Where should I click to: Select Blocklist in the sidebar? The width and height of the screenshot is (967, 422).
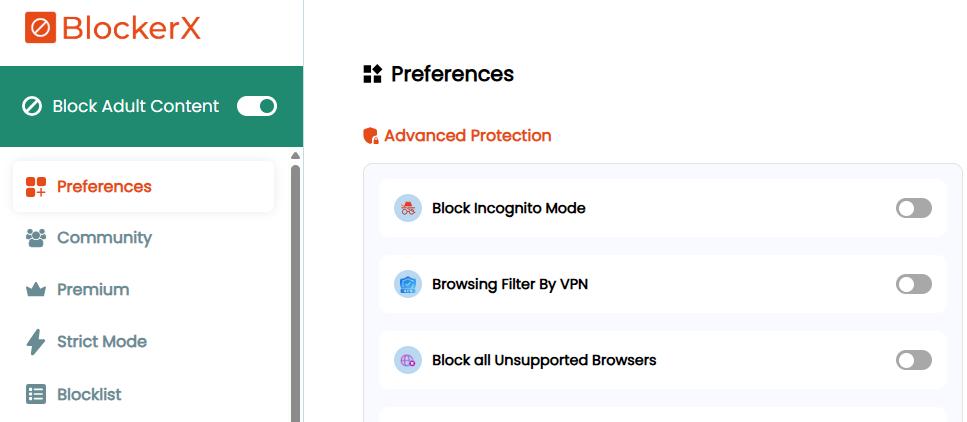89,394
